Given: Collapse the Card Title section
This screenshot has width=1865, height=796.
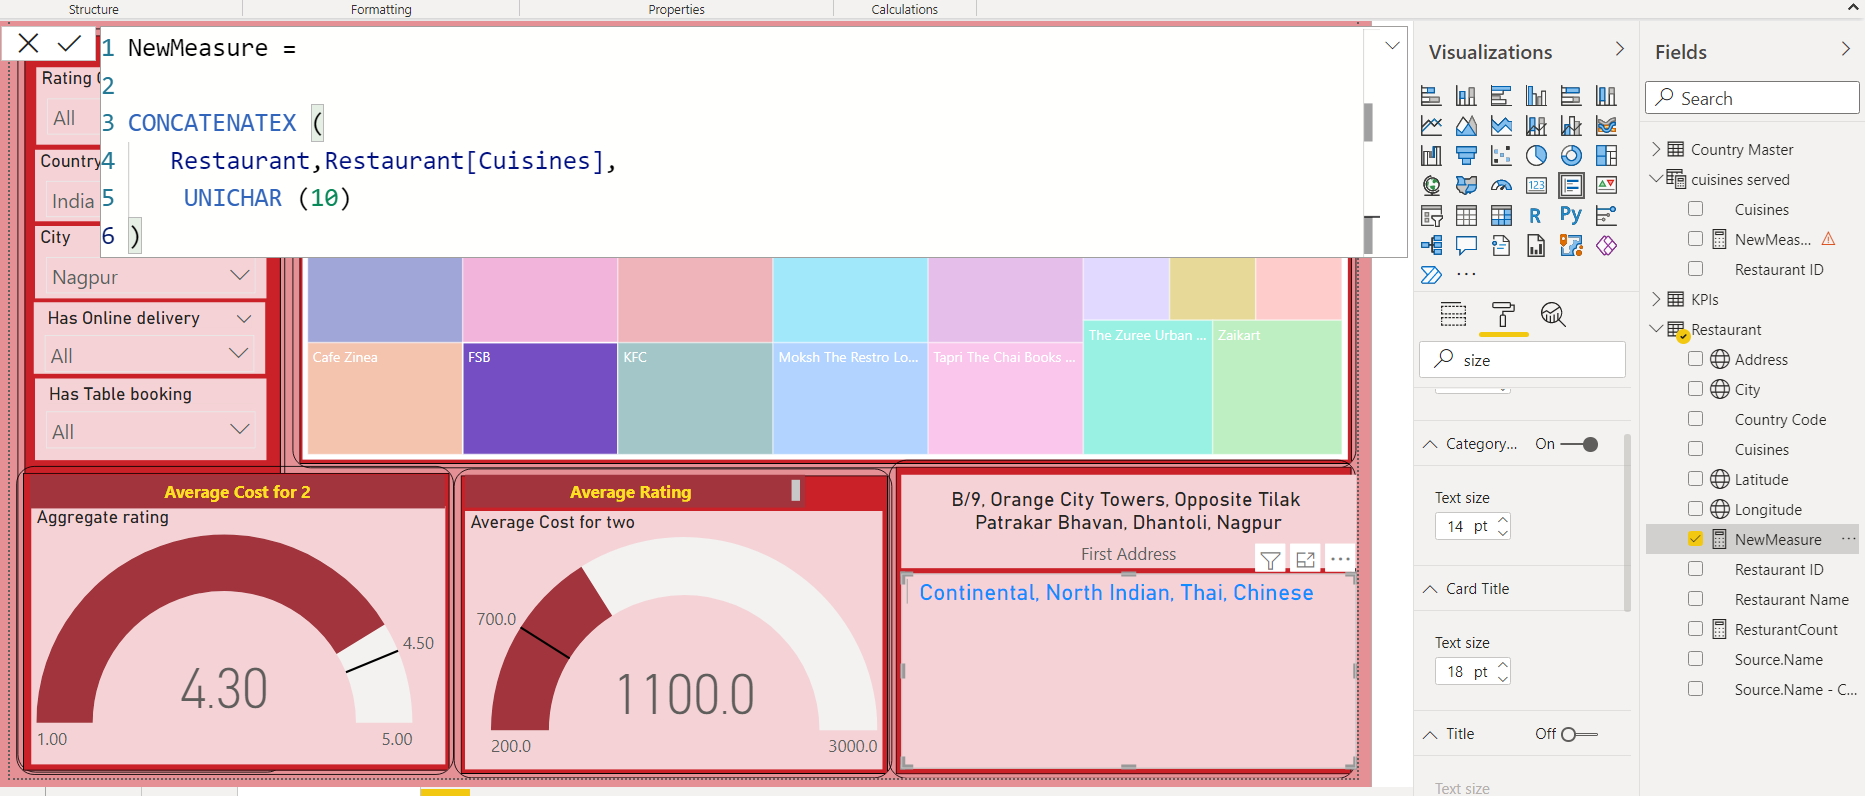Looking at the screenshot, I should coord(1430,589).
